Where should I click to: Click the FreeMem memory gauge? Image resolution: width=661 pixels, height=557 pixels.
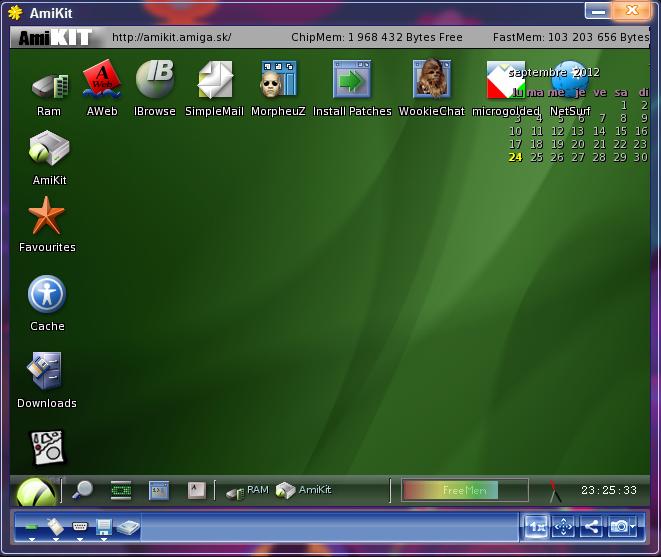(x=465, y=490)
